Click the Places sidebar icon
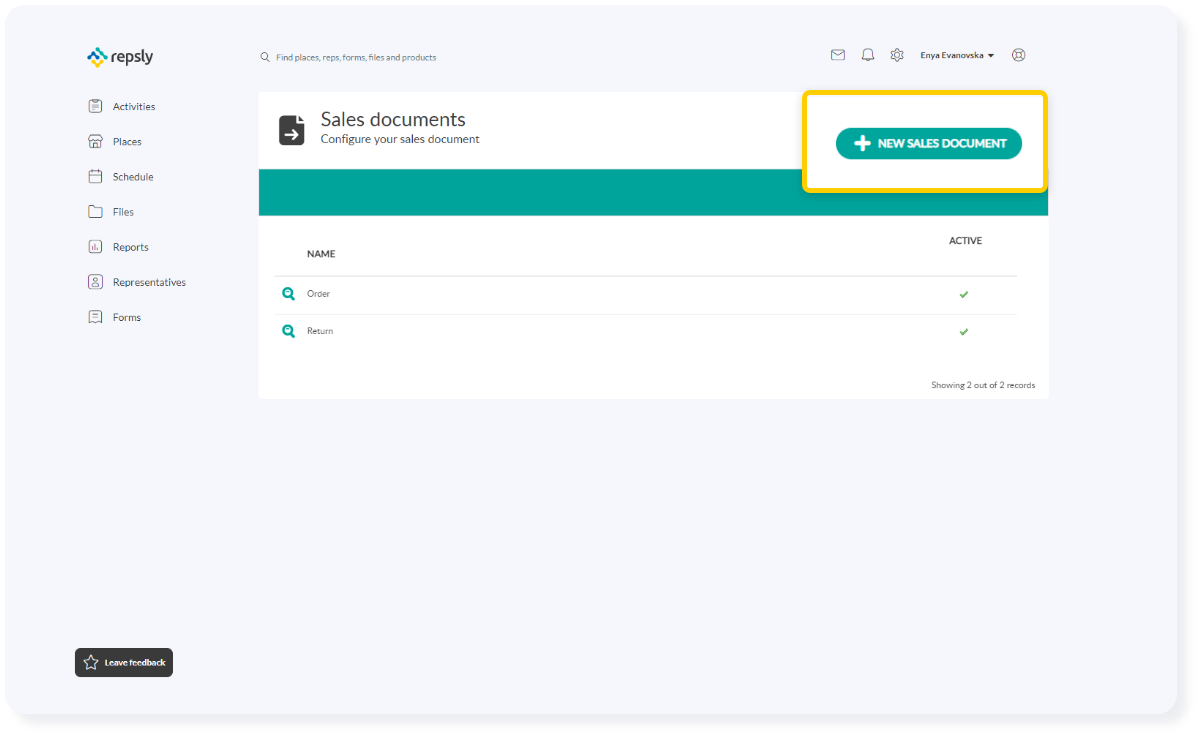This screenshot has width=1202, height=739. coord(95,141)
